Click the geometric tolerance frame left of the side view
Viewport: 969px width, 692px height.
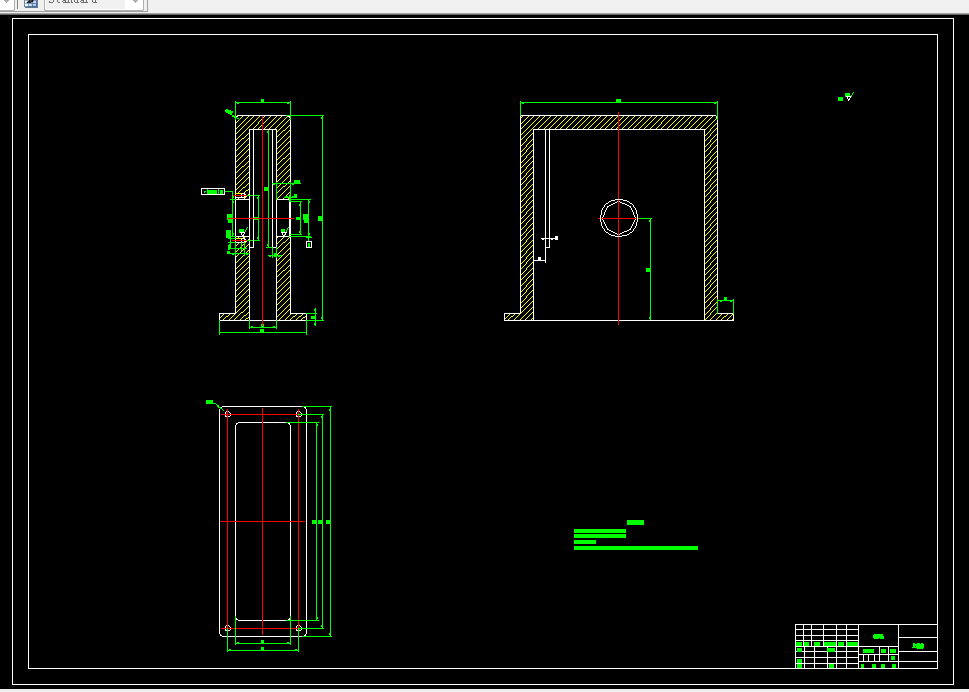coord(213,192)
